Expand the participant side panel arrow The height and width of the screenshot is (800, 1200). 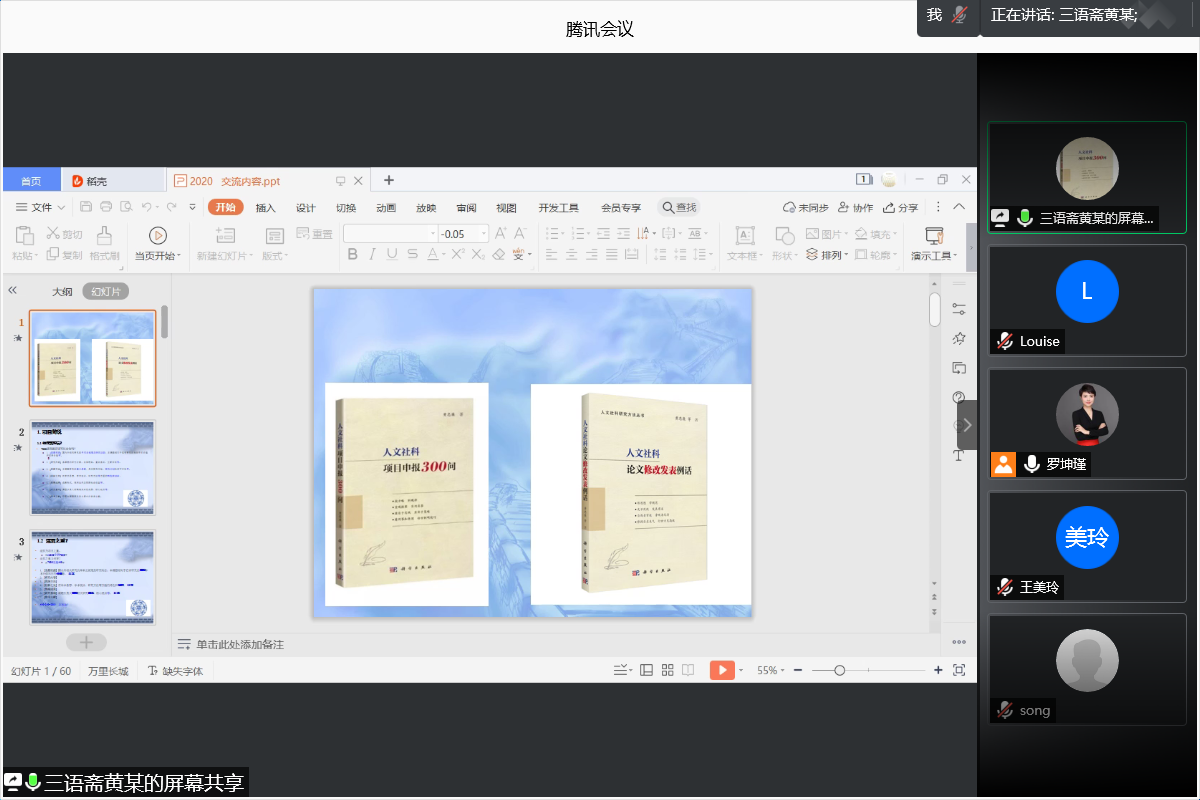pyautogui.click(x=966, y=425)
